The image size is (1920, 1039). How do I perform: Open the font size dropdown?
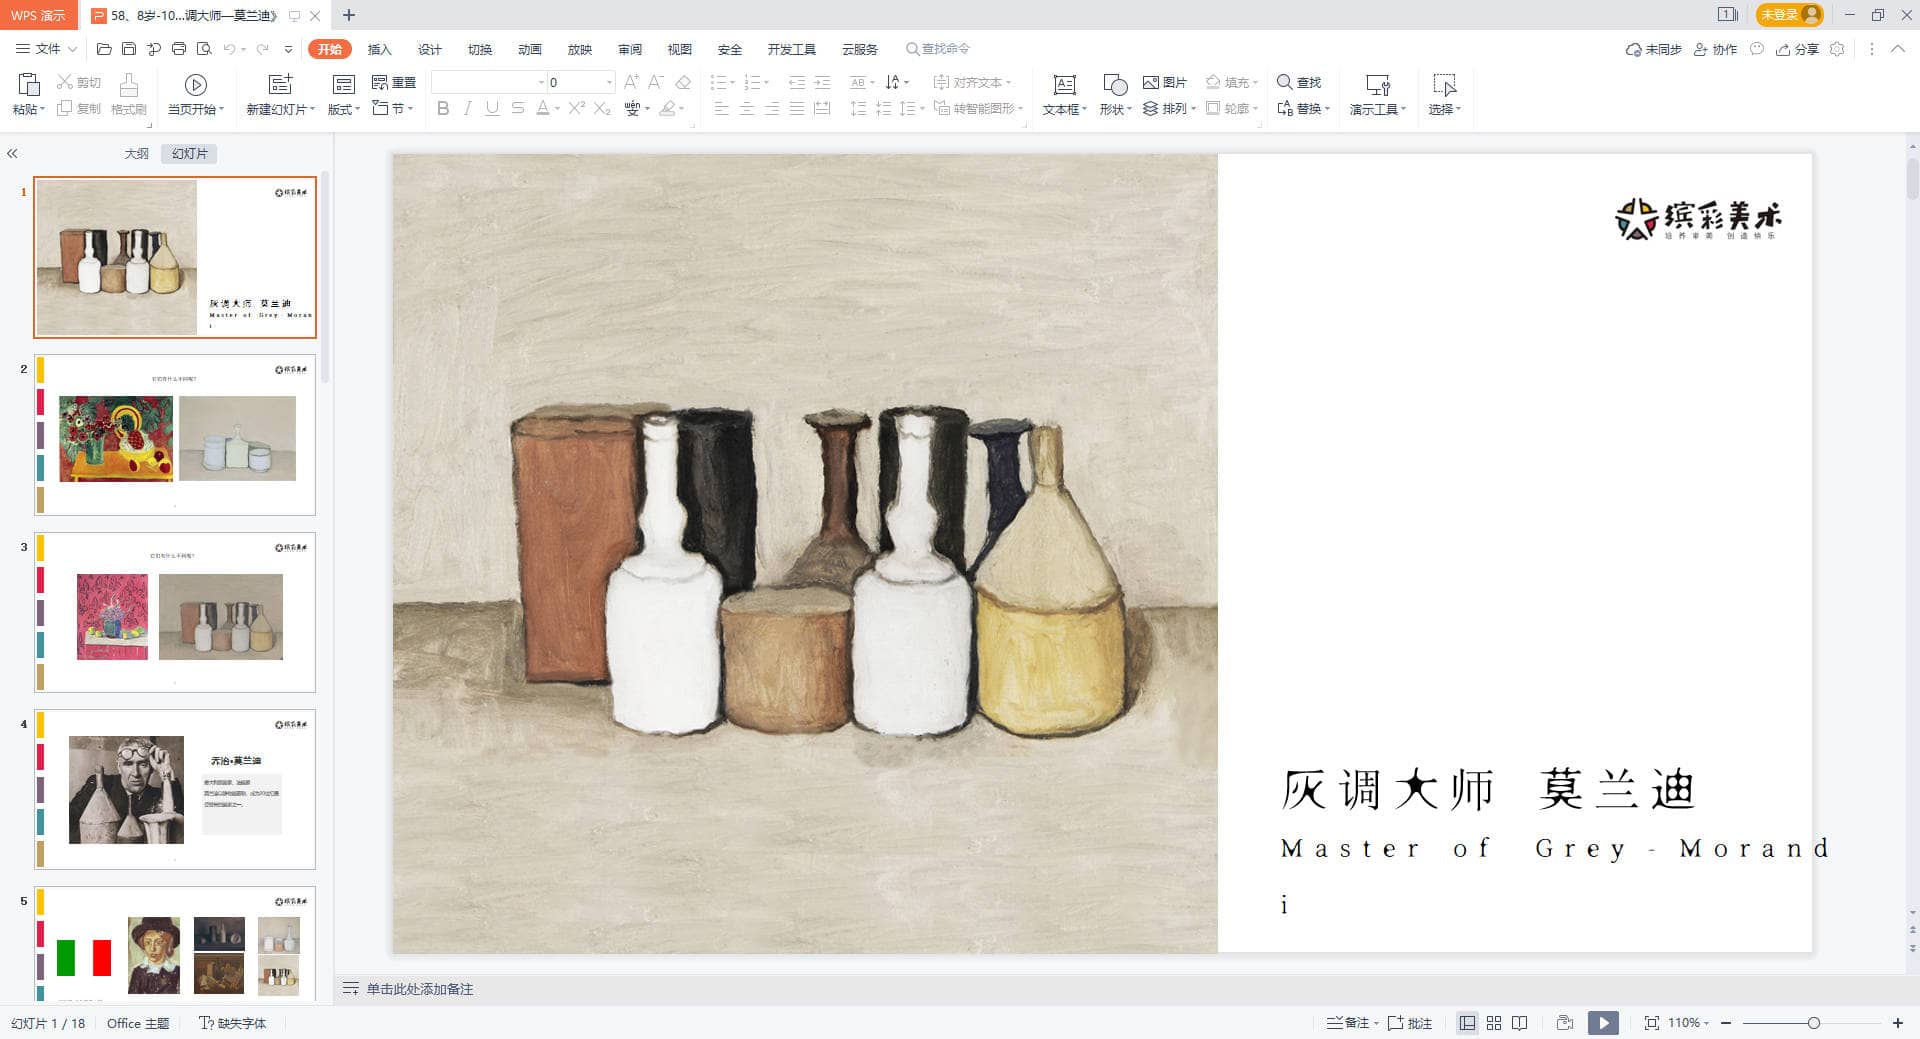click(x=609, y=82)
